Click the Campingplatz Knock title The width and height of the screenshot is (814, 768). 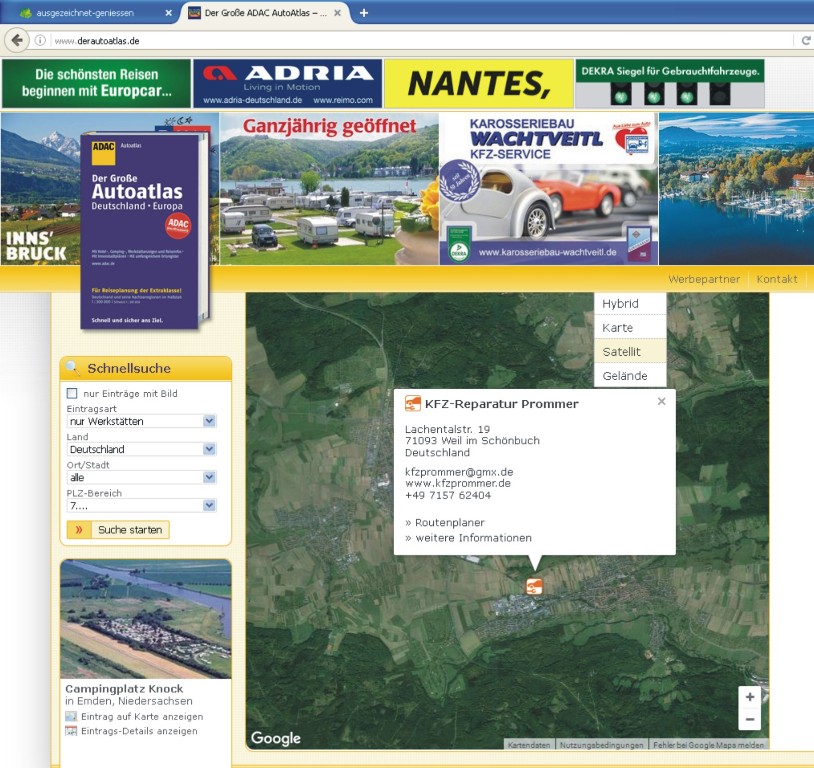pyautogui.click(x=124, y=689)
